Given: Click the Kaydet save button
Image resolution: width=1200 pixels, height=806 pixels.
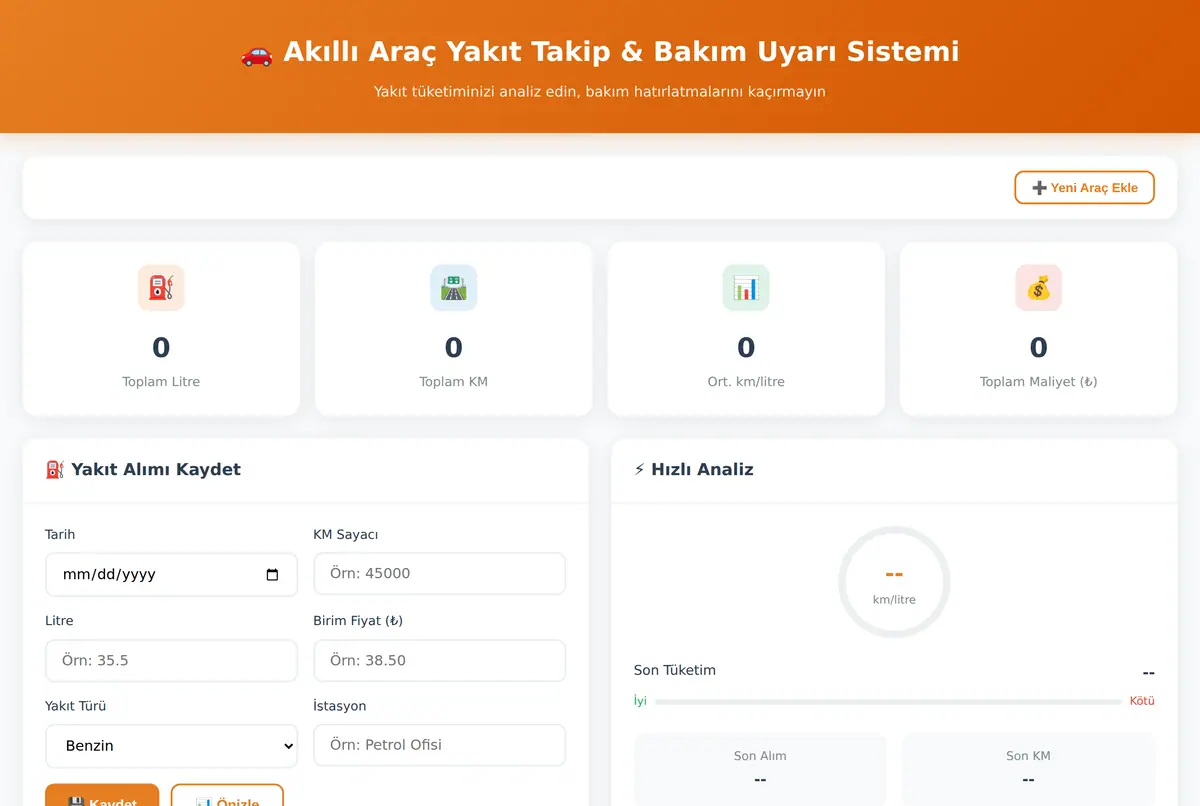Looking at the screenshot, I should click(102, 796).
